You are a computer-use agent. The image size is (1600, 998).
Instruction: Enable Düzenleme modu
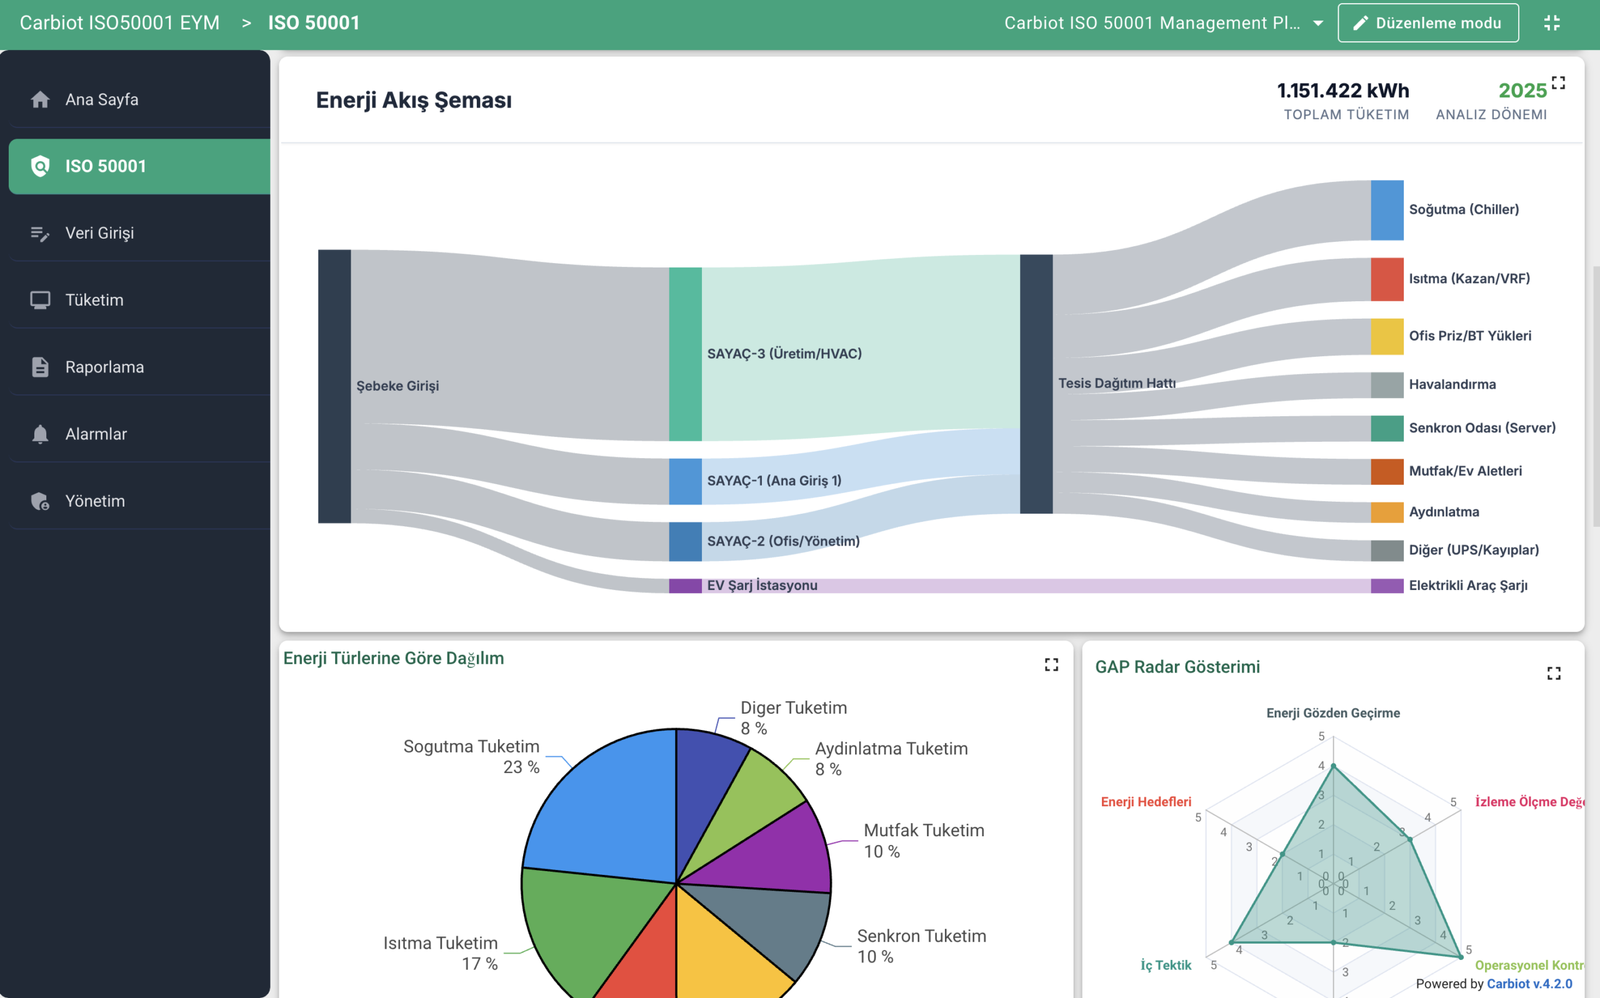pos(1427,23)
